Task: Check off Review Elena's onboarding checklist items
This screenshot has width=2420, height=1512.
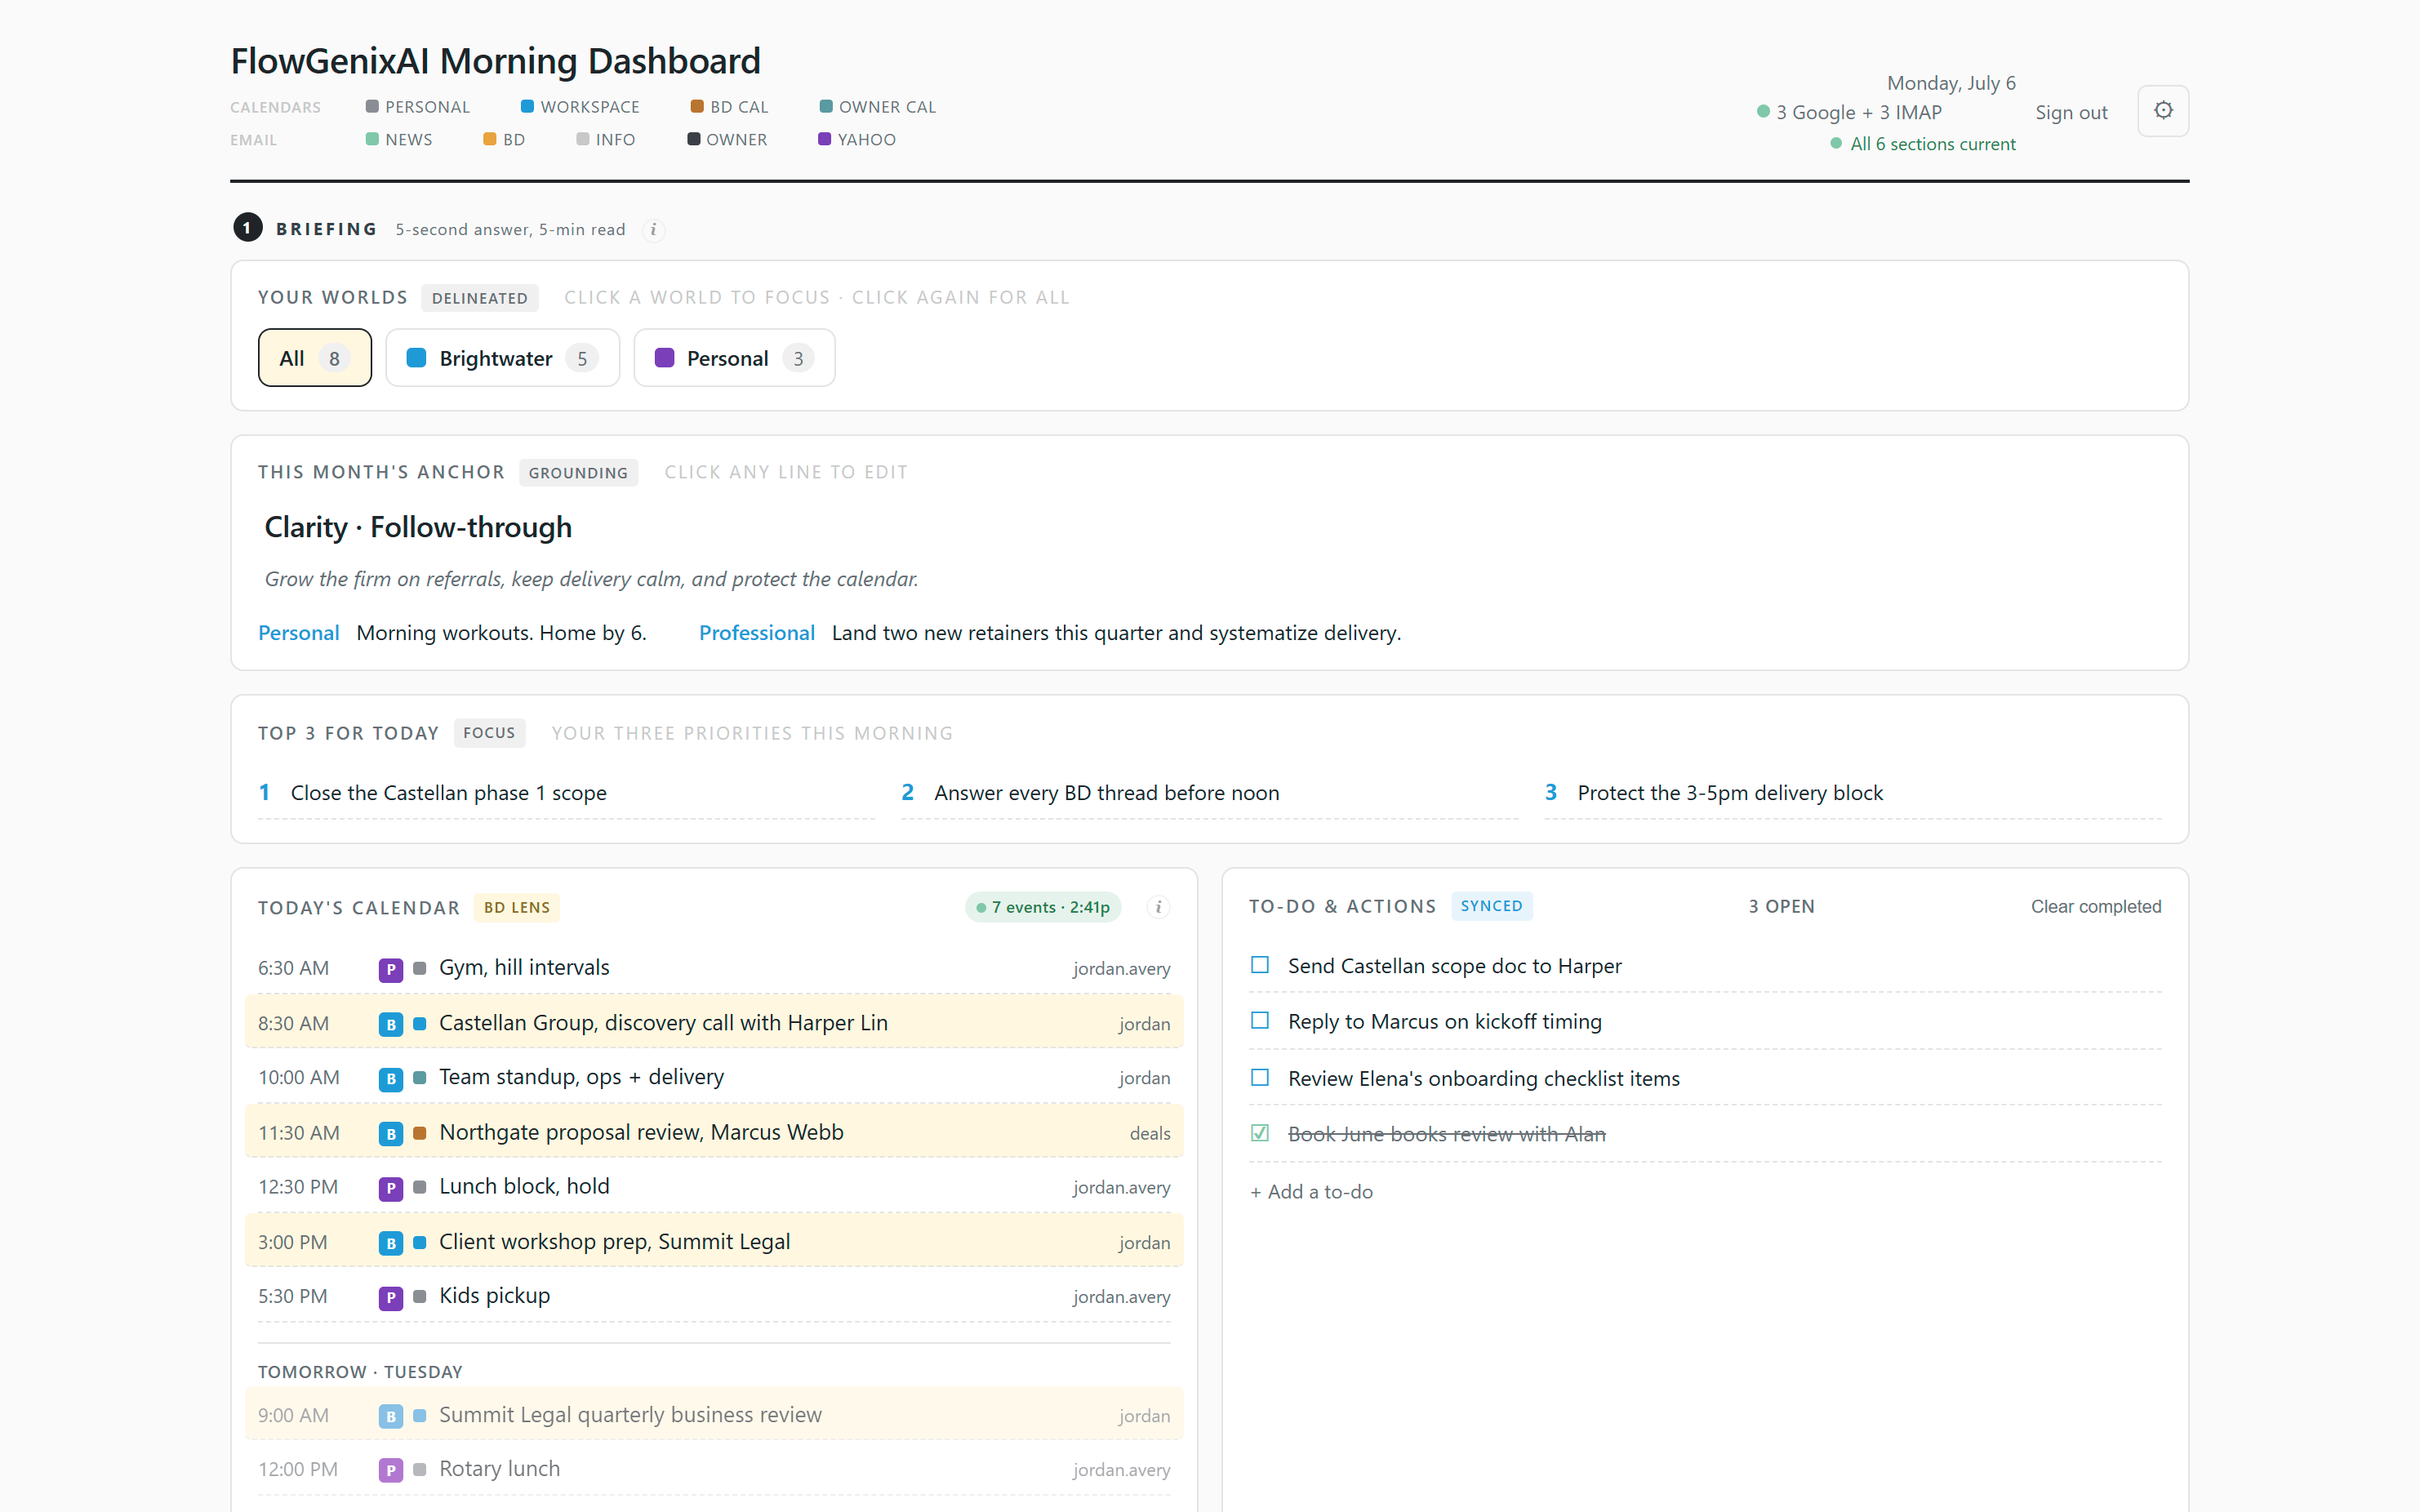Action: click(x=1260, y=1078)
